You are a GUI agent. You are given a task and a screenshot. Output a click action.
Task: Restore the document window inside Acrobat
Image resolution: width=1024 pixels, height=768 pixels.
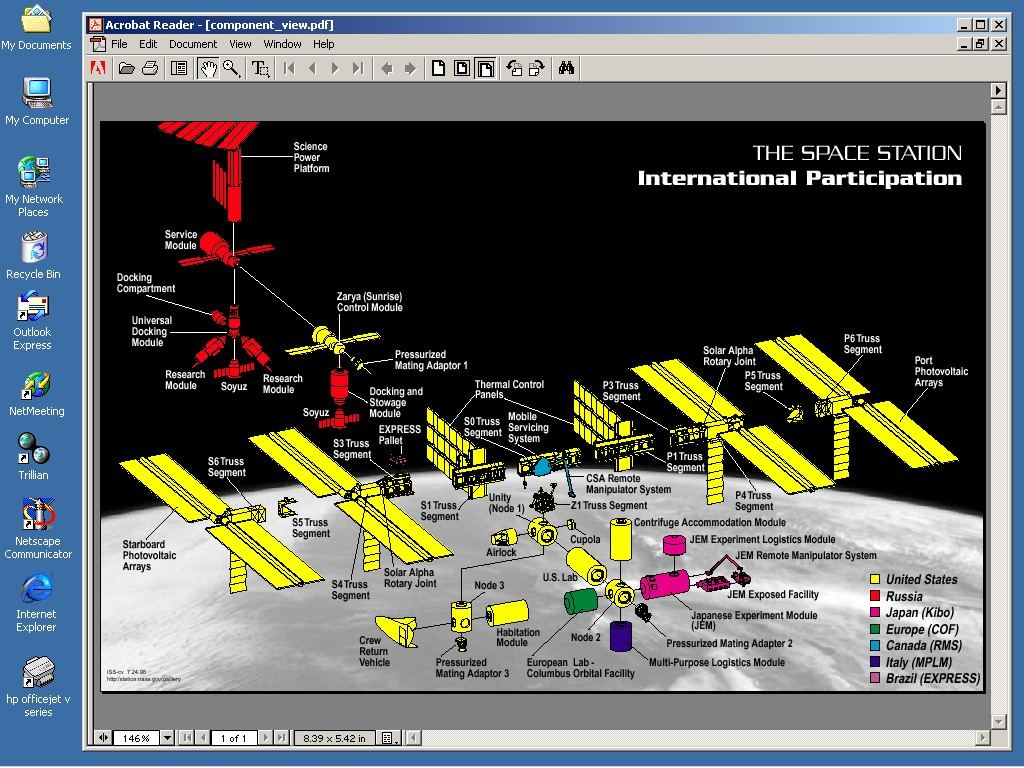(x=980, y=44)
